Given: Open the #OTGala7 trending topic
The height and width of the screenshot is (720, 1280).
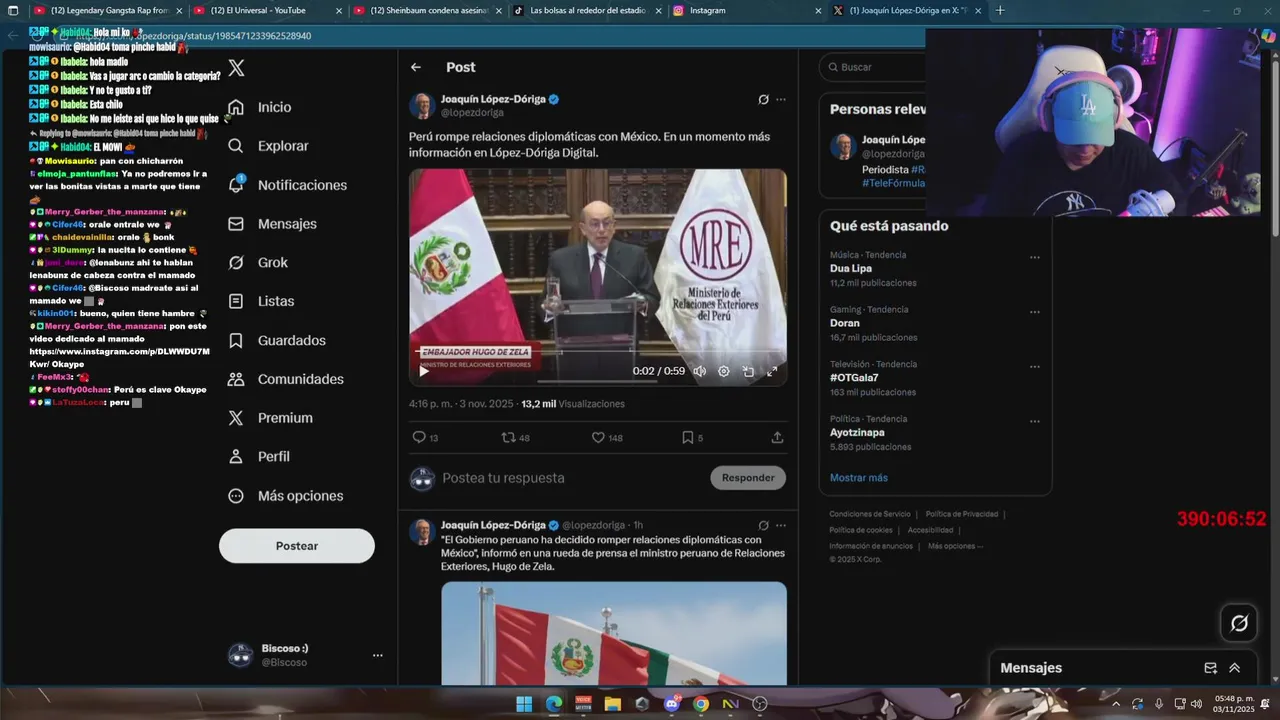Looking at the screenshot, I should 854,378.
